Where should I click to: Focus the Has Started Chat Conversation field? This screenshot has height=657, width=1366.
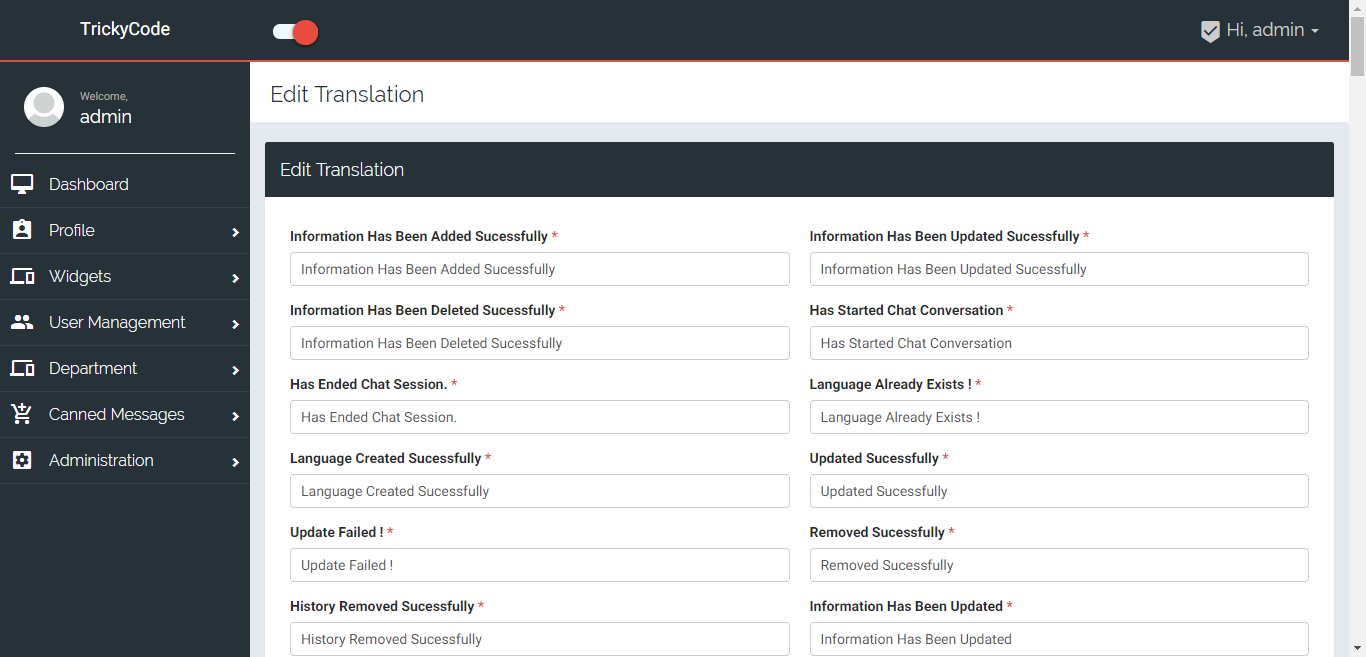click(x=1059, y=343)
